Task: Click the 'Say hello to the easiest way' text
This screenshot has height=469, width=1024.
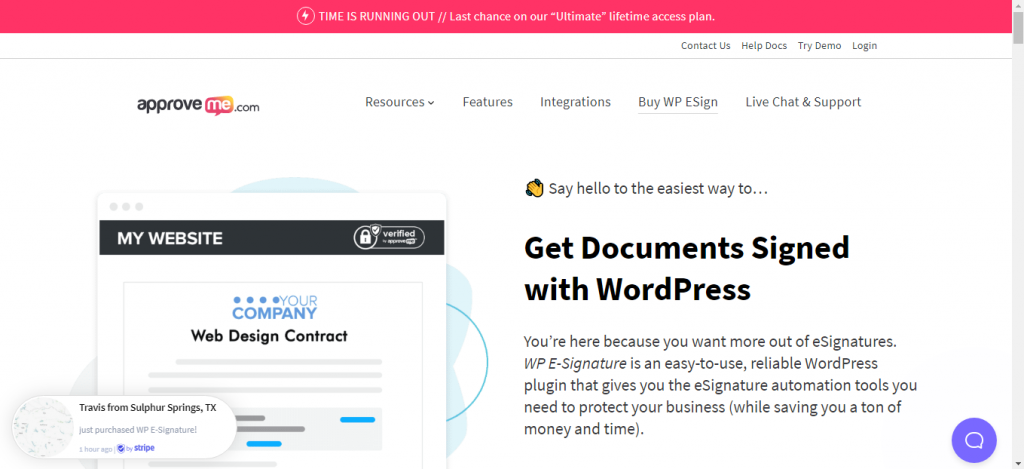Action: click(x=658, y=189)
